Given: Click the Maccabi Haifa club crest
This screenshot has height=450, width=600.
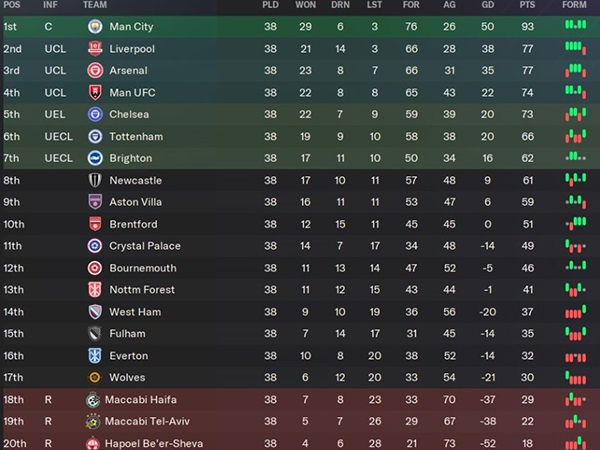Looking at the screenshot, I should pos(93,399).
